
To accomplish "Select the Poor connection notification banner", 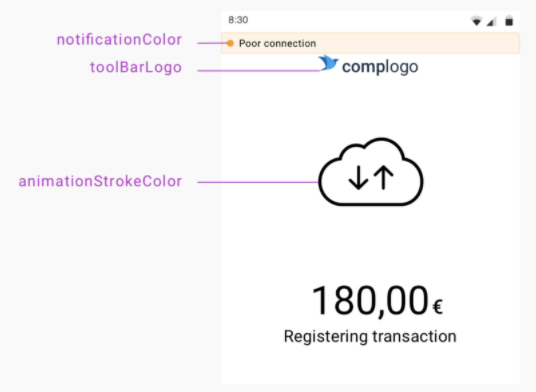I will click(371, 43).
